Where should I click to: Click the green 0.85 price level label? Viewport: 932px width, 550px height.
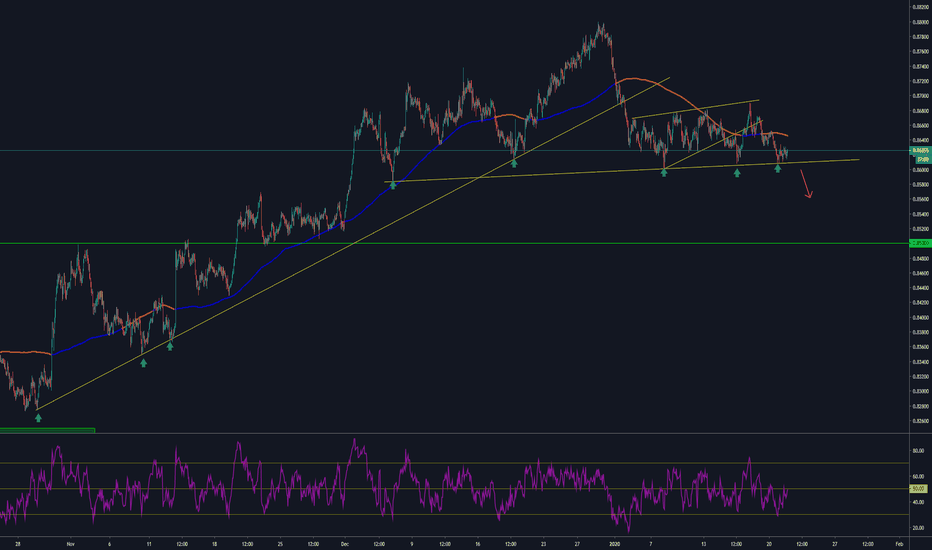[919, 243]
